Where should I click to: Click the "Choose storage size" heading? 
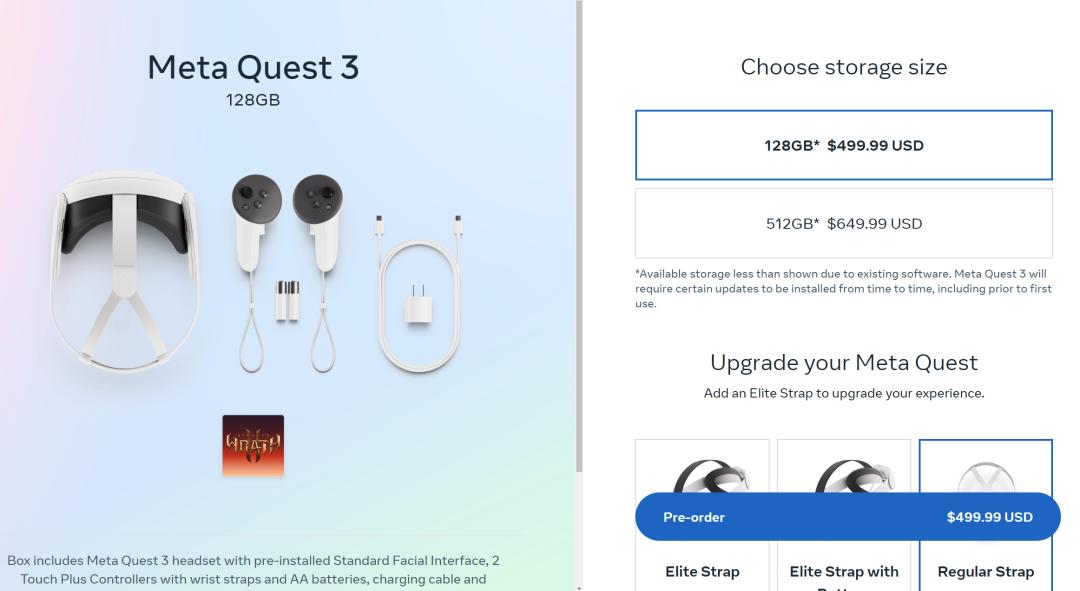click(x=843, y=67)
